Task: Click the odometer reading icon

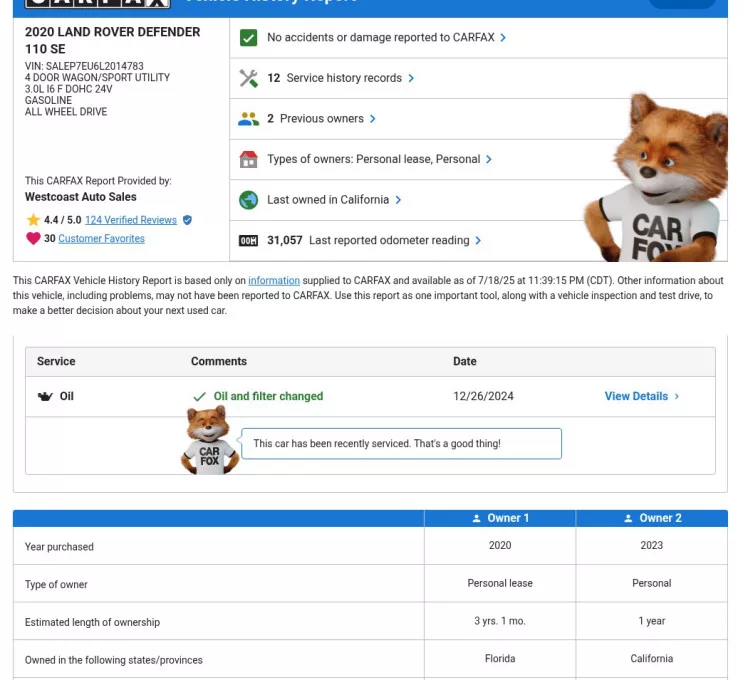Action: pos(249,241)
